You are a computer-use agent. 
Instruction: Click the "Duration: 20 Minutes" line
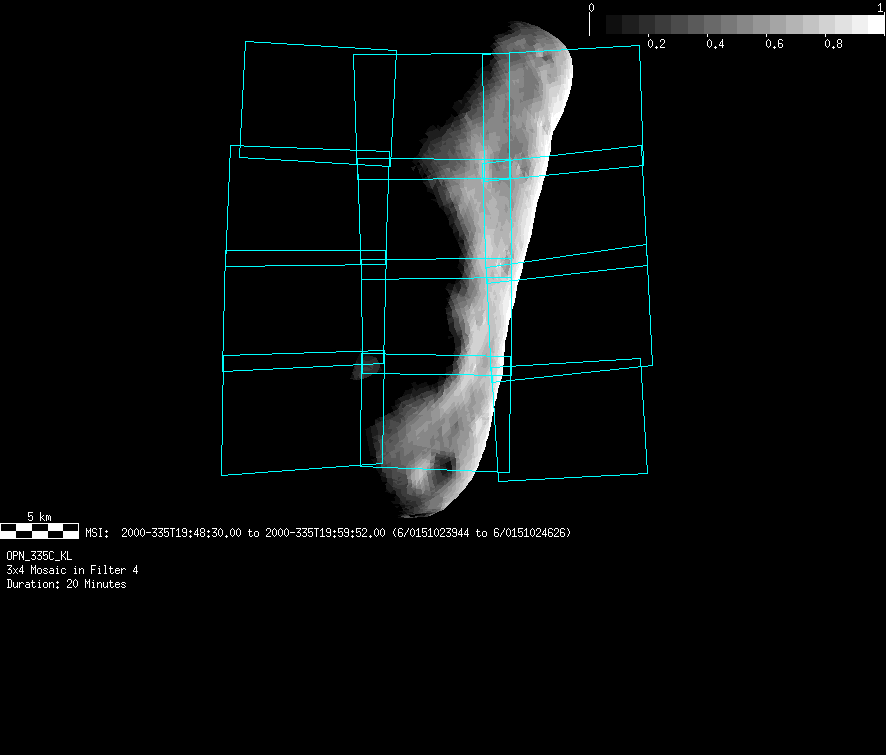click(x=66, y=584)
